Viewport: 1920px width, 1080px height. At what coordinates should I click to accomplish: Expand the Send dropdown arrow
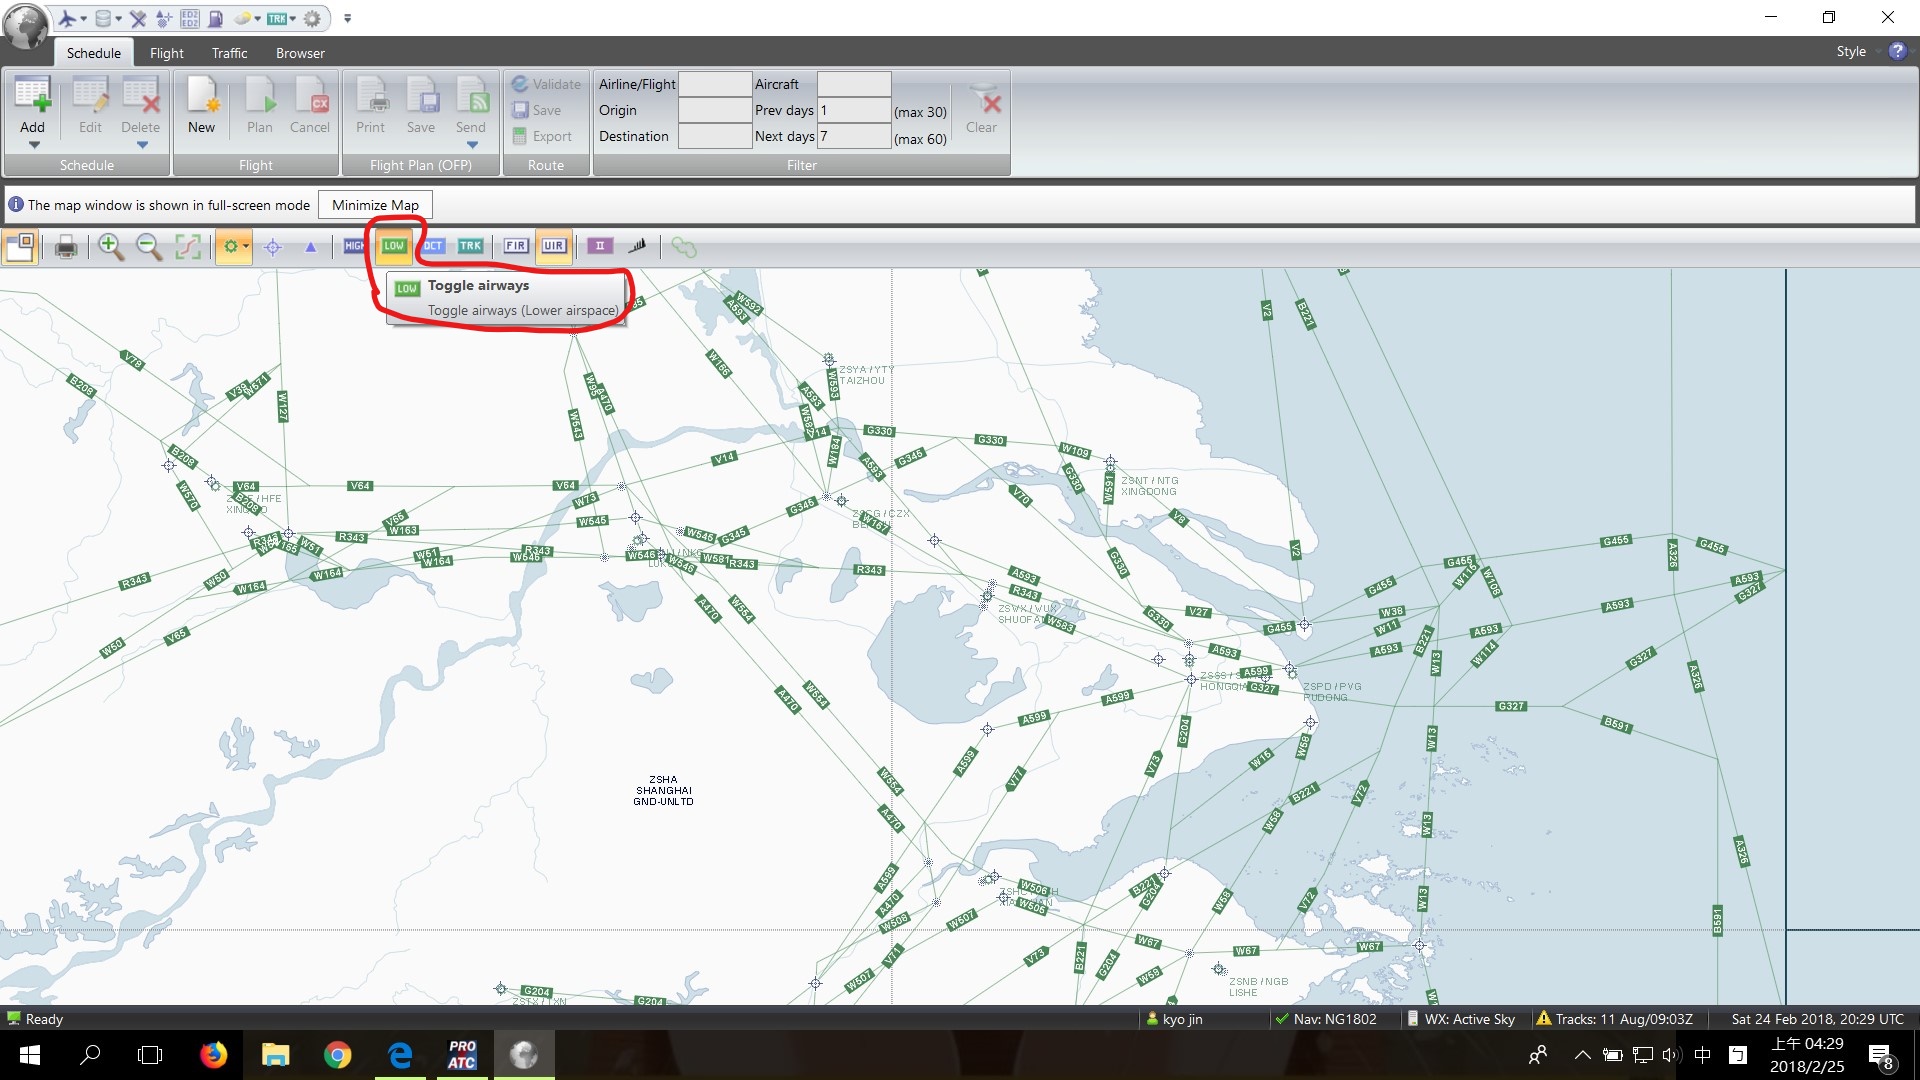[471, 146]
